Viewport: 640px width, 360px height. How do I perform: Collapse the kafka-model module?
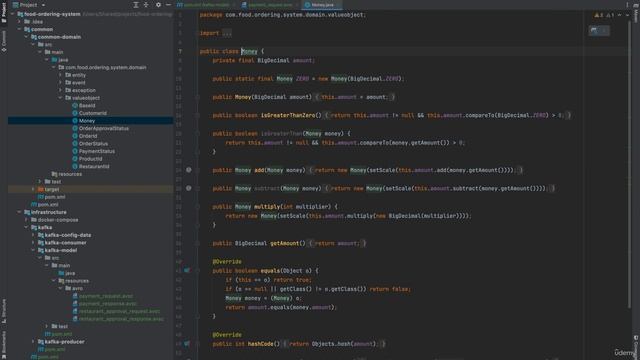coord(33,250)
